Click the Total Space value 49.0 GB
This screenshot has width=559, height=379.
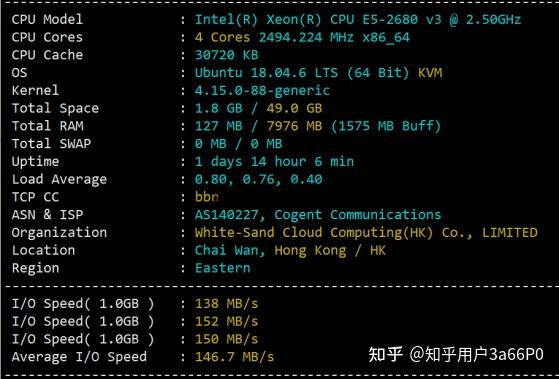pyautogui.click(x=294, y=108)
